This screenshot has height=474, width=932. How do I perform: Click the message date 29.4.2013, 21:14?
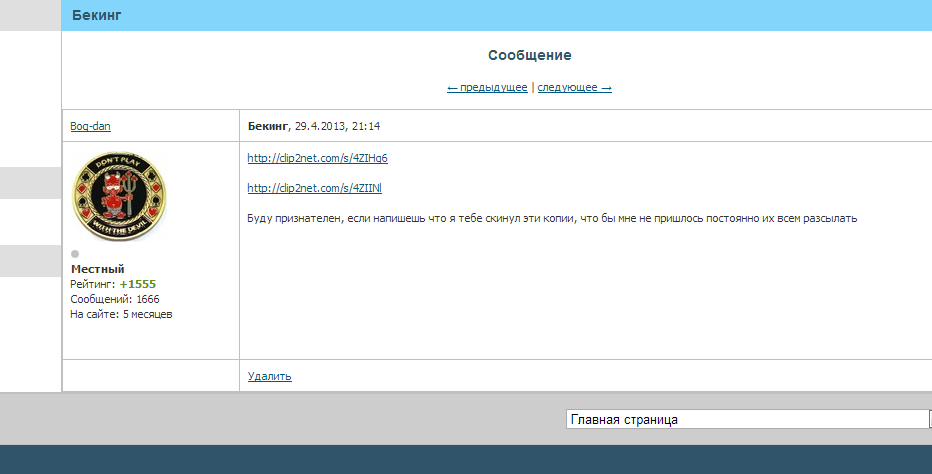338,126
